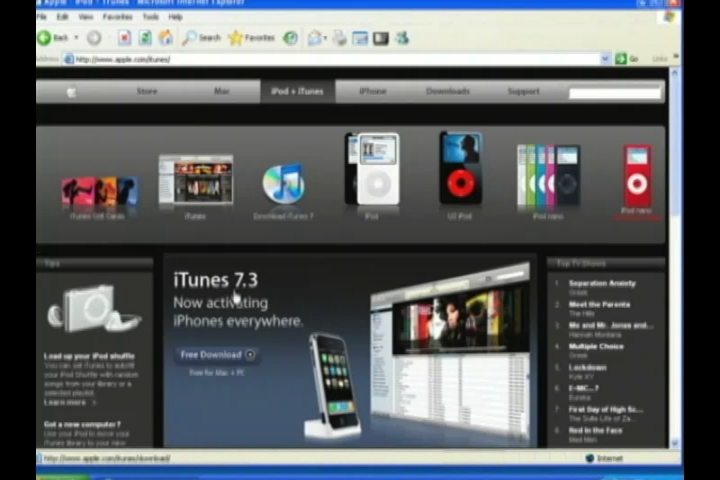Click the Load up your iPod shuffle tip
Image resolution: width=720 pixels, height=480 pixels.
click(x=89, y=356)
